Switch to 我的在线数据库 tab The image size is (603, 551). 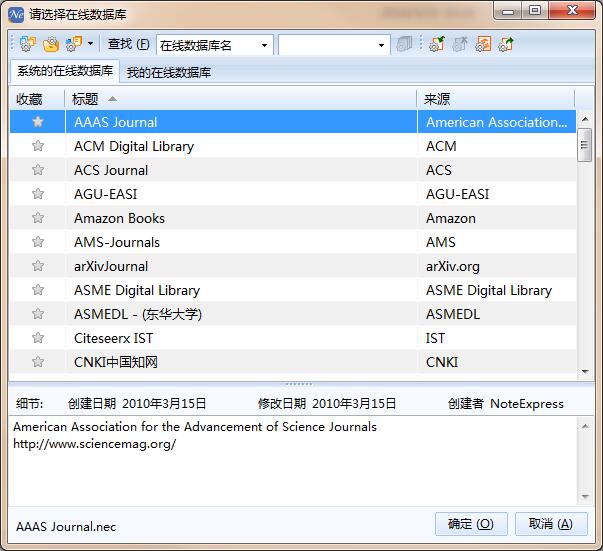coord(169,72)
